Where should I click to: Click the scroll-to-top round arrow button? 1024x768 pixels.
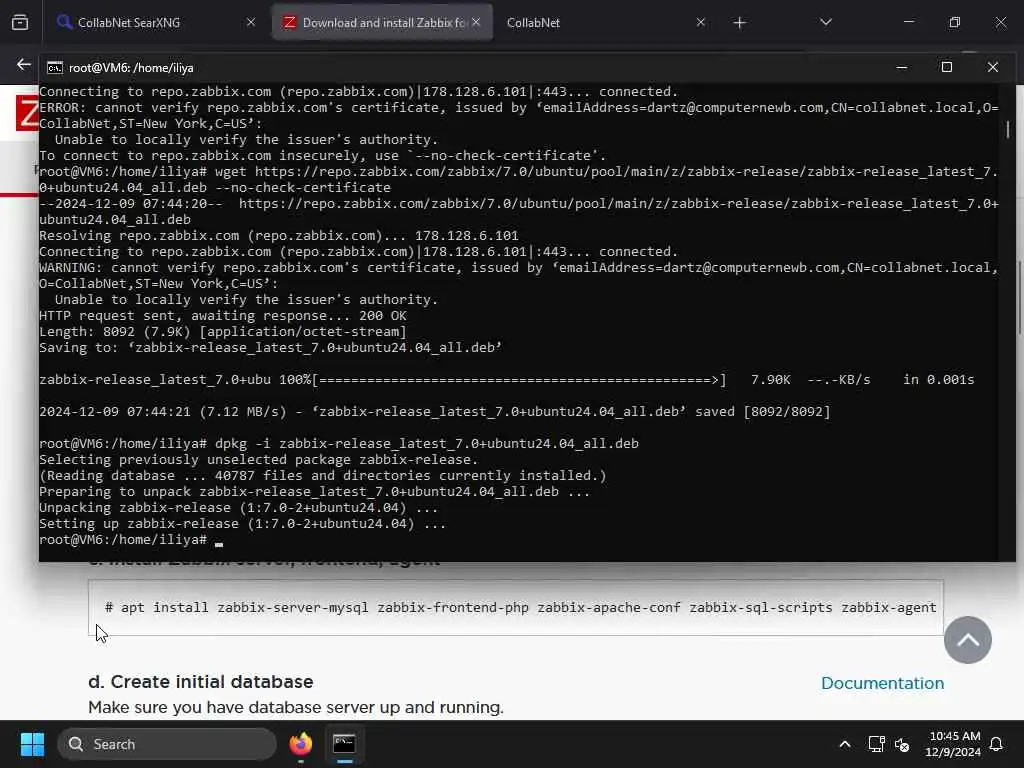point(967,640)
